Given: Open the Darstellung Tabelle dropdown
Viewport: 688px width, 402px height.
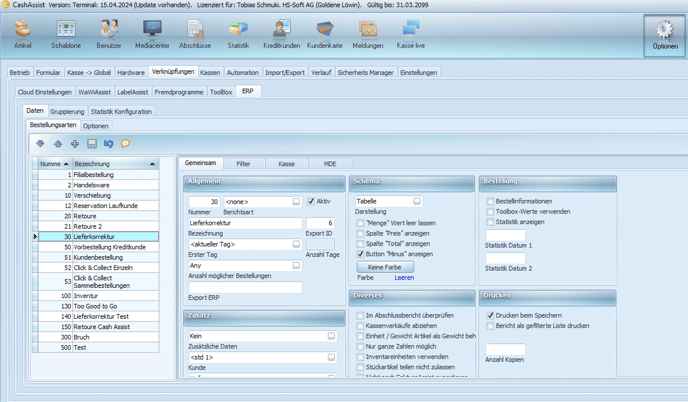Looking at the screenshot, I should tap(417, 201).
